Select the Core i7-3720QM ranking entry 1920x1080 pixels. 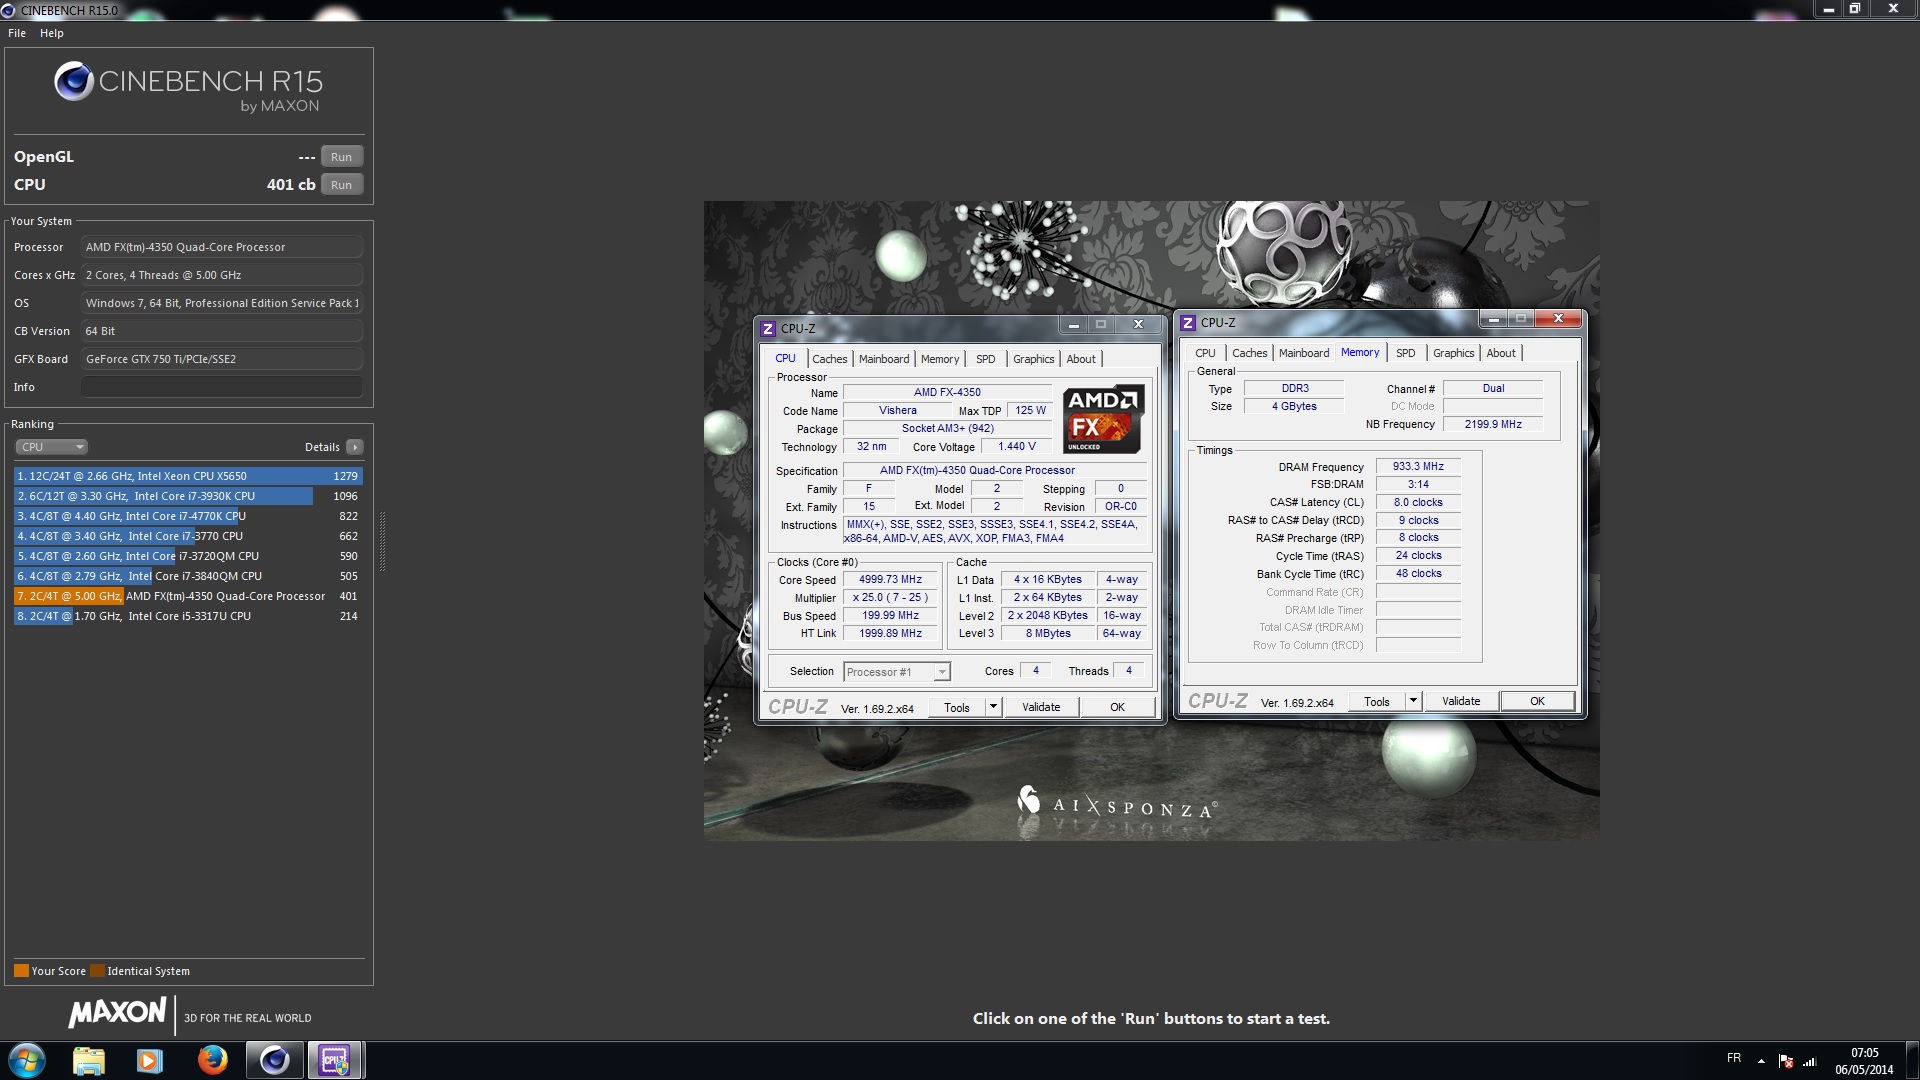(188, 556)
